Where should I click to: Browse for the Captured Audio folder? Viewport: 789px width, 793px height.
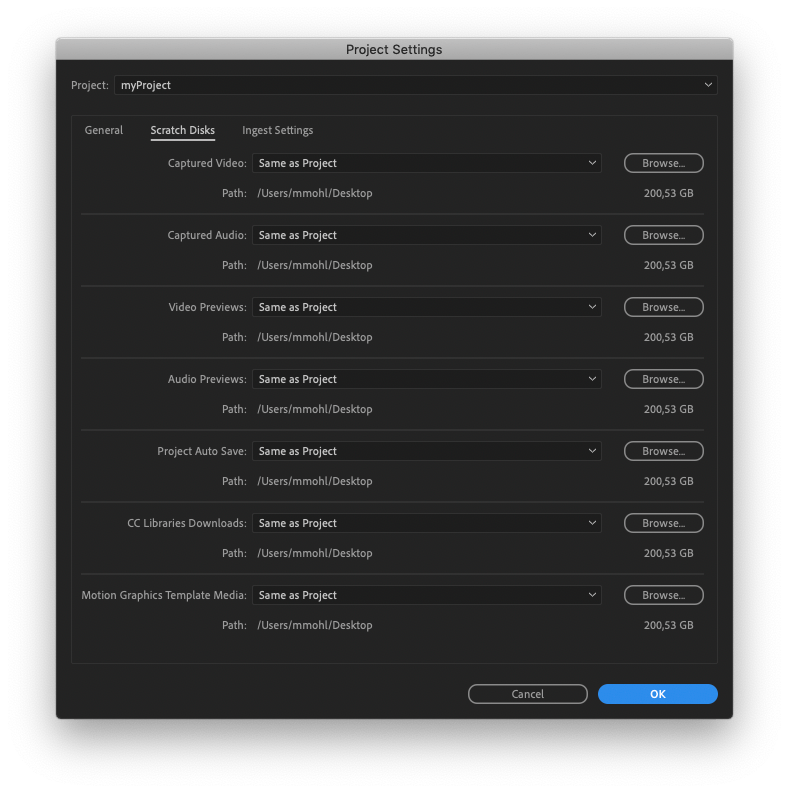pos(664,235)
